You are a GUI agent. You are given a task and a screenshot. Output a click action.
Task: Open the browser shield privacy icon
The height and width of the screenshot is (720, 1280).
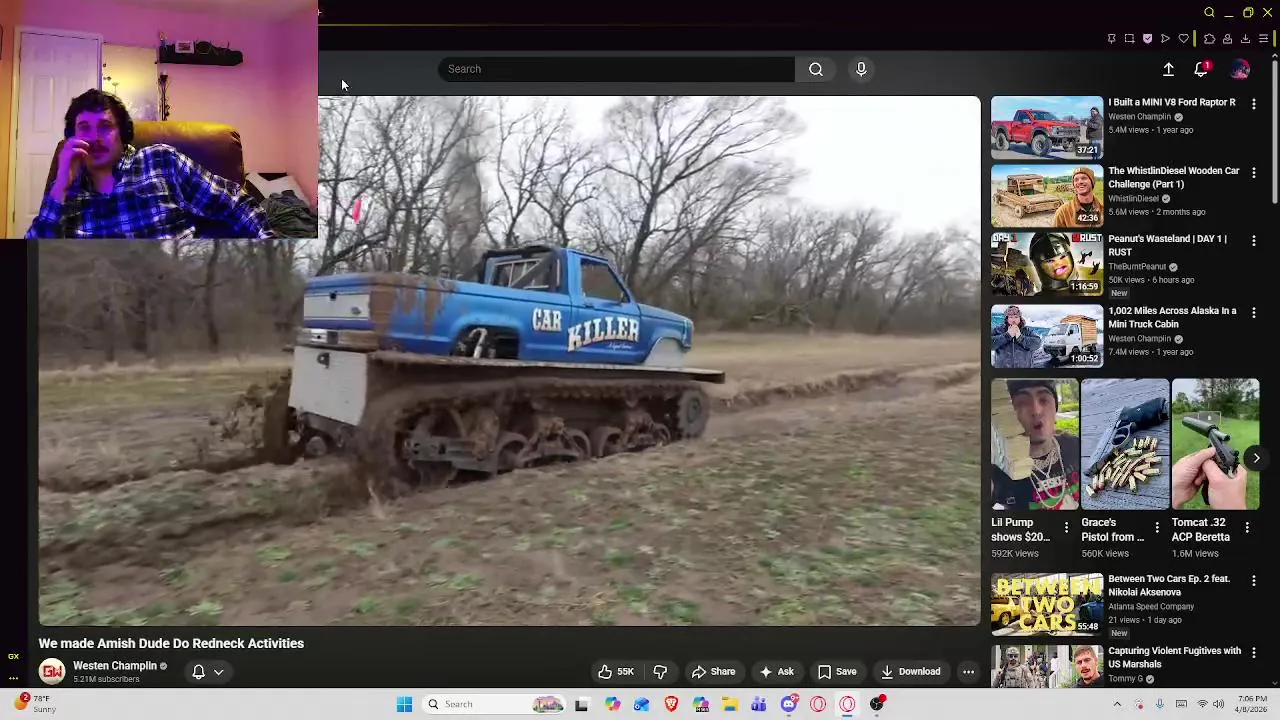click(1147, 39)
